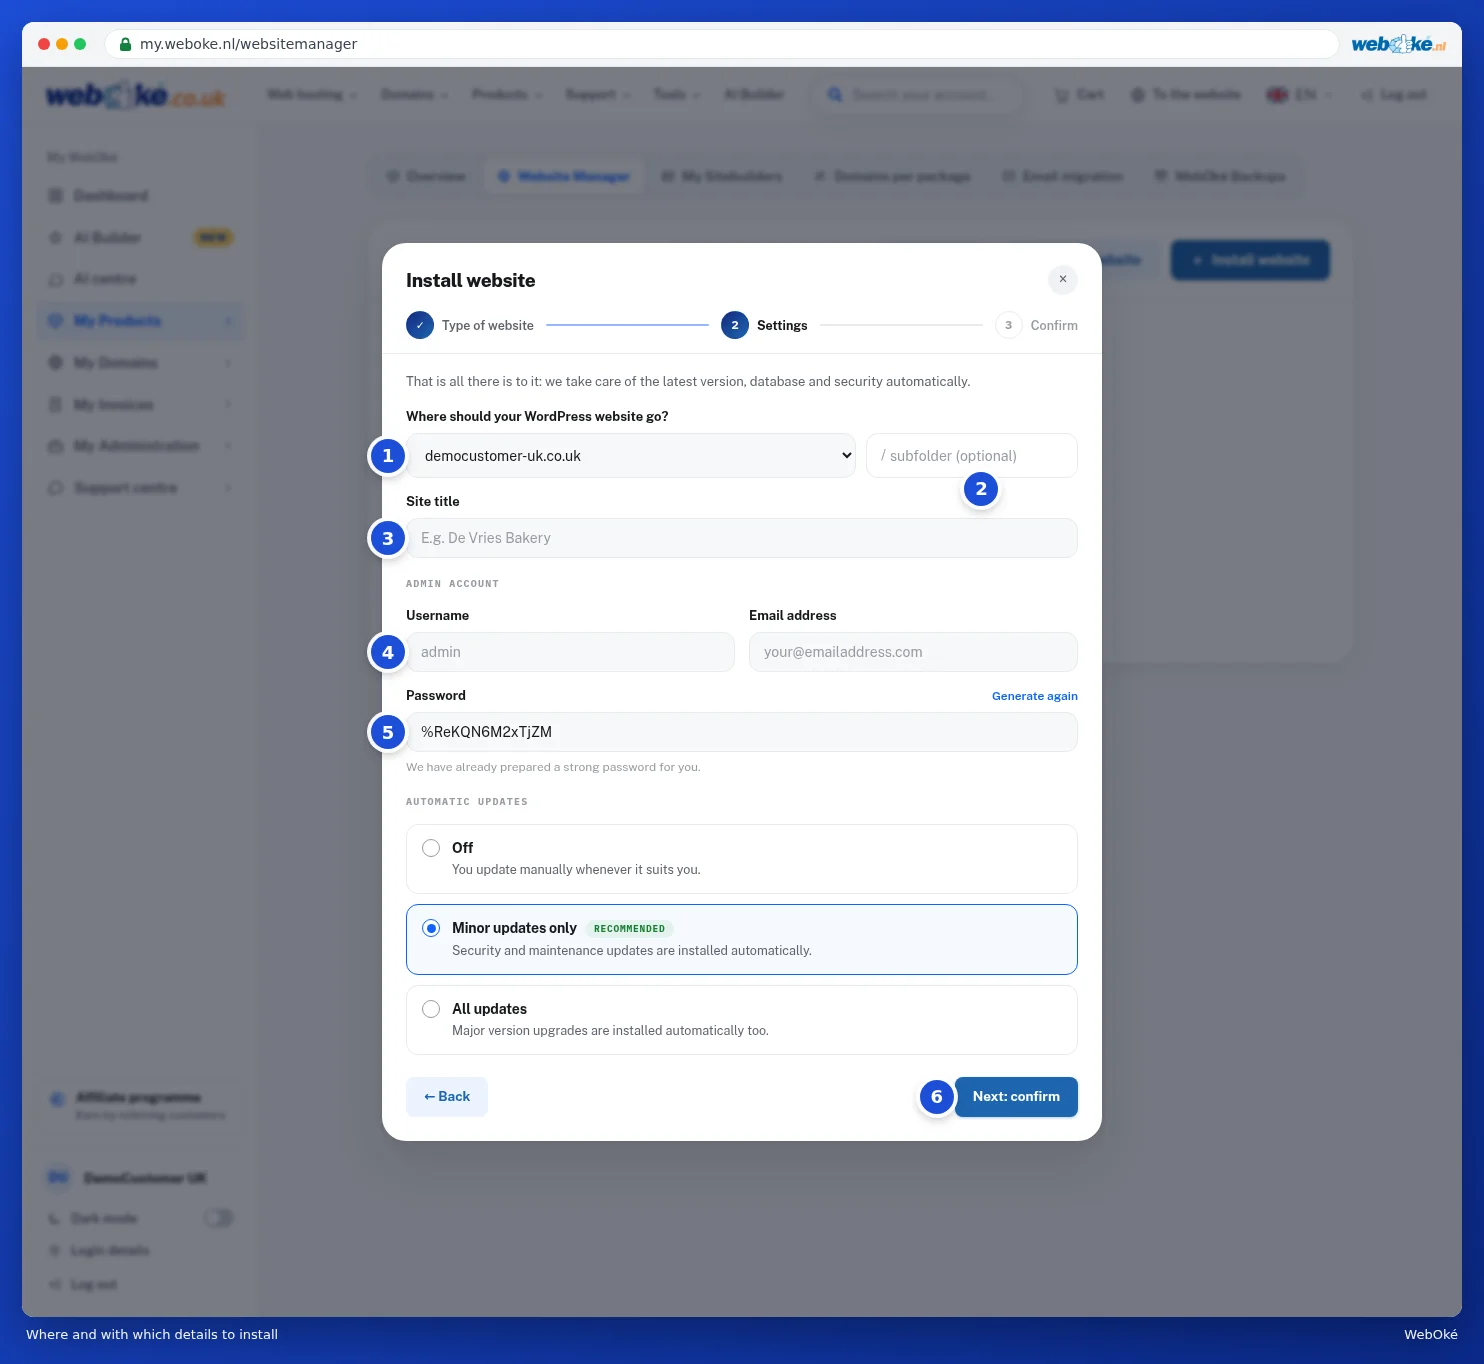Click the My Domains globe icon
The image size is (1484, 1364).
[56, 363]
